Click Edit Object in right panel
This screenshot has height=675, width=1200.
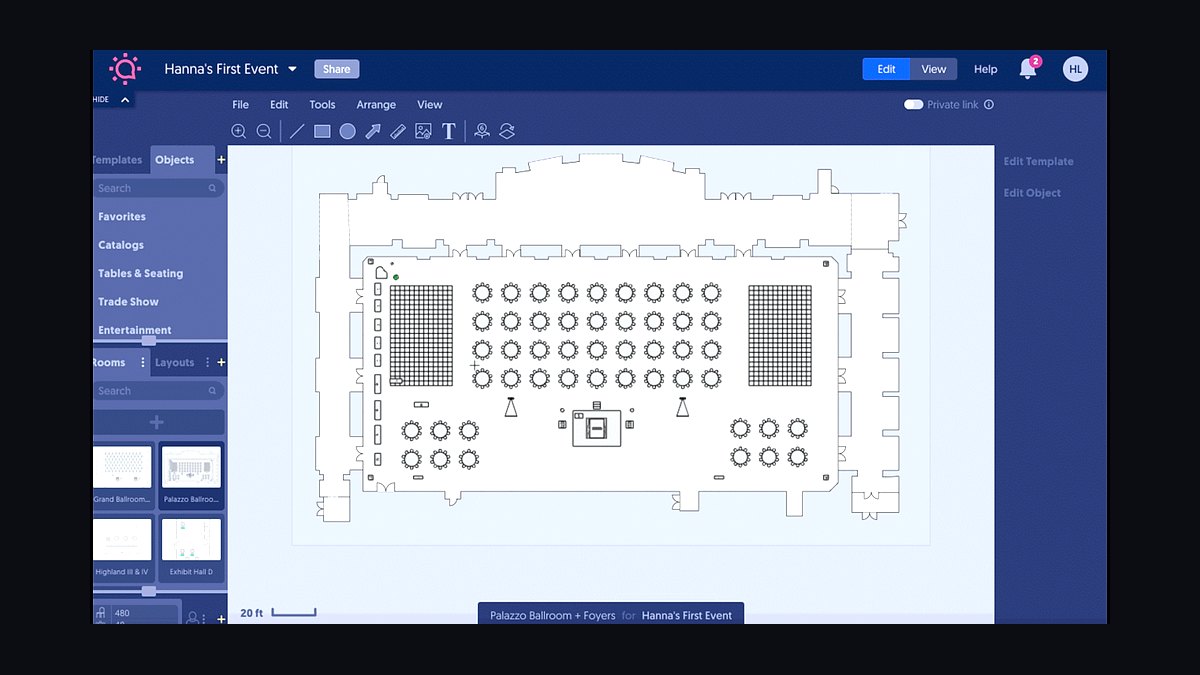pyautogui.click(x=1033, y=193)
